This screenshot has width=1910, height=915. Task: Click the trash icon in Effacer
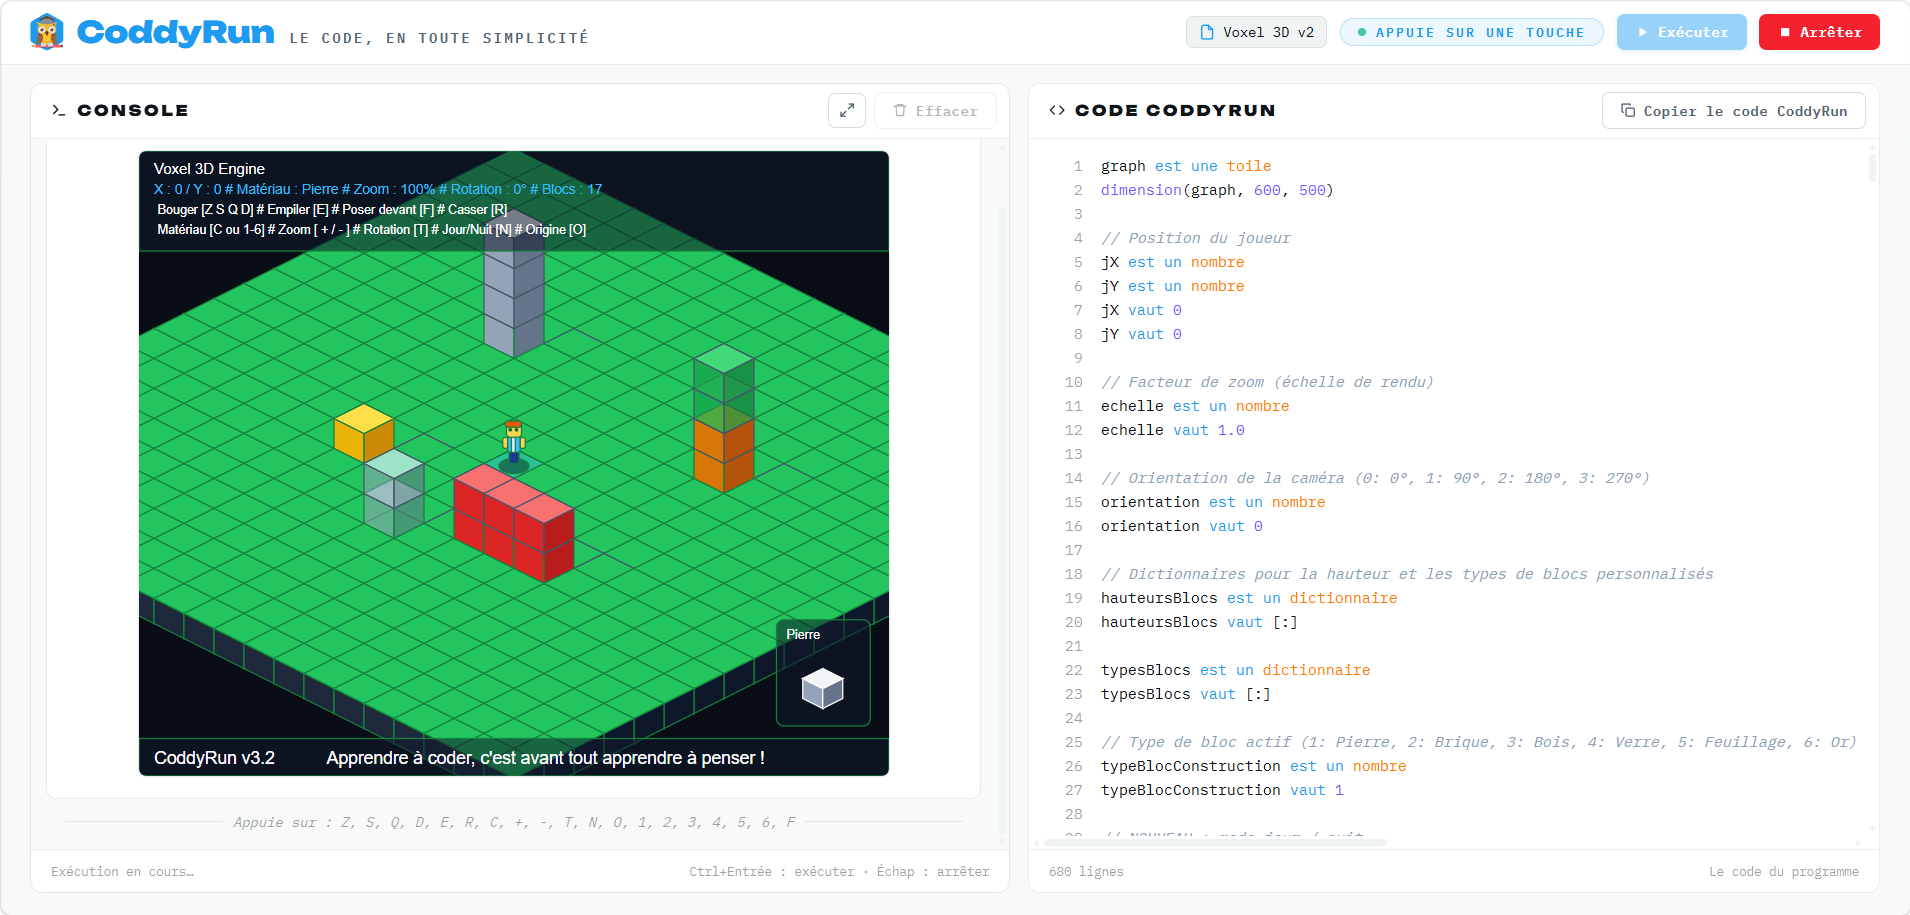pyautogui.click(x=900, y=110)
